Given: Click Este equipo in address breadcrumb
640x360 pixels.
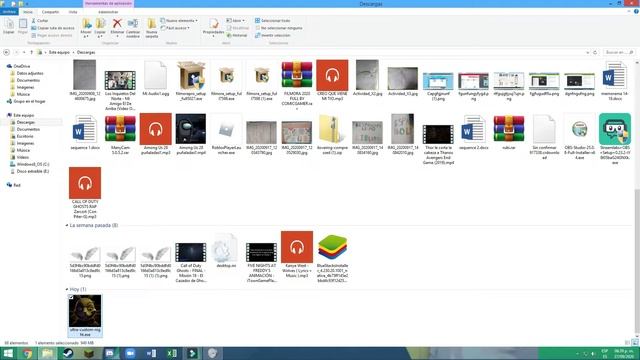Looking at the screenshot, I should tap(59, 52).
